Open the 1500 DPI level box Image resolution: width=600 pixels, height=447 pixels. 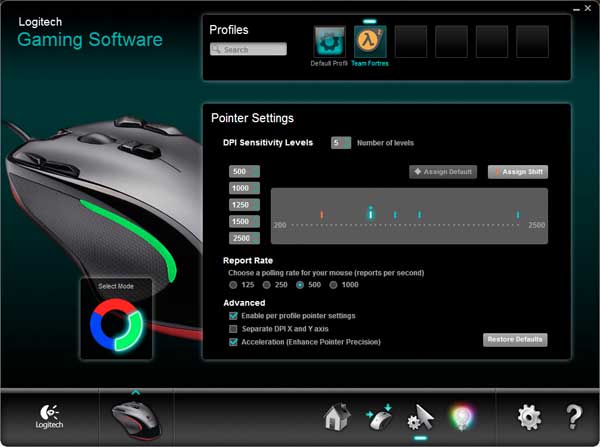pos(244,221)
